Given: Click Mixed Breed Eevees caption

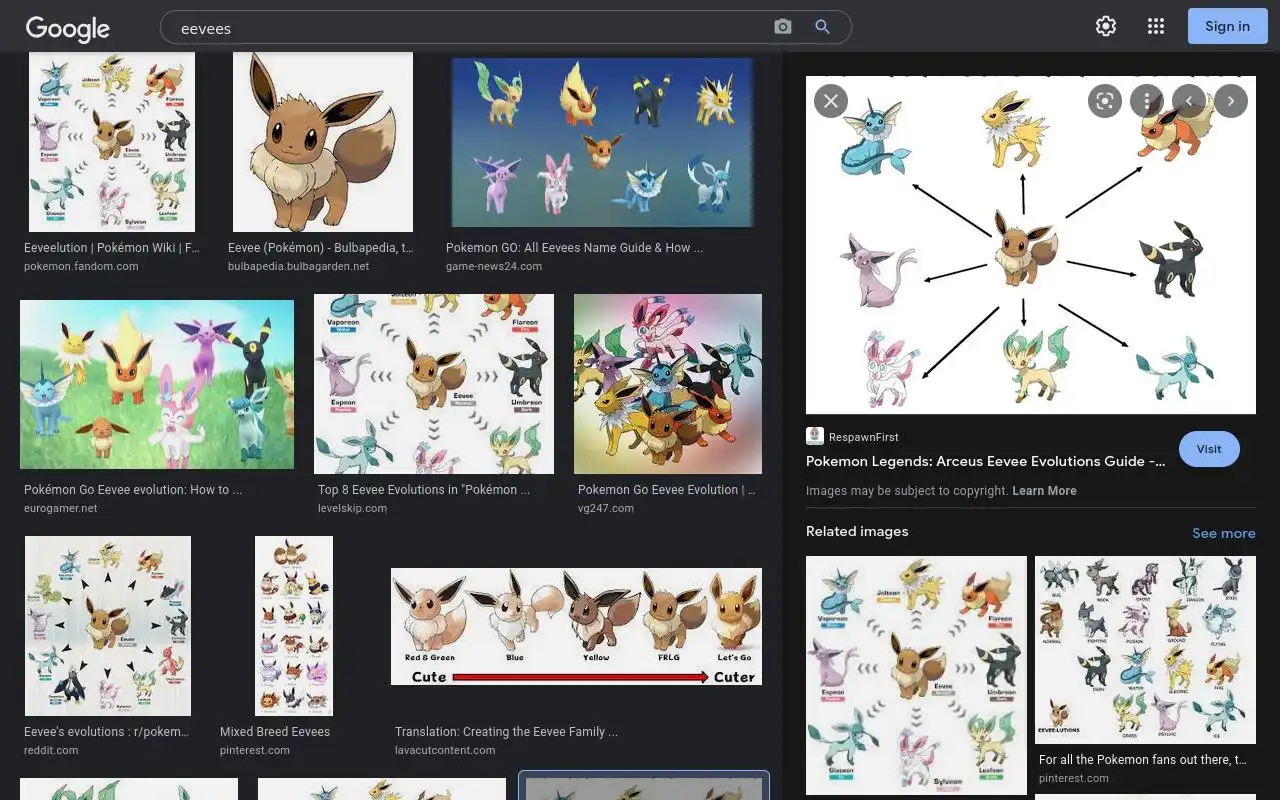Looking at the screenshot, I should click(275, 732).
